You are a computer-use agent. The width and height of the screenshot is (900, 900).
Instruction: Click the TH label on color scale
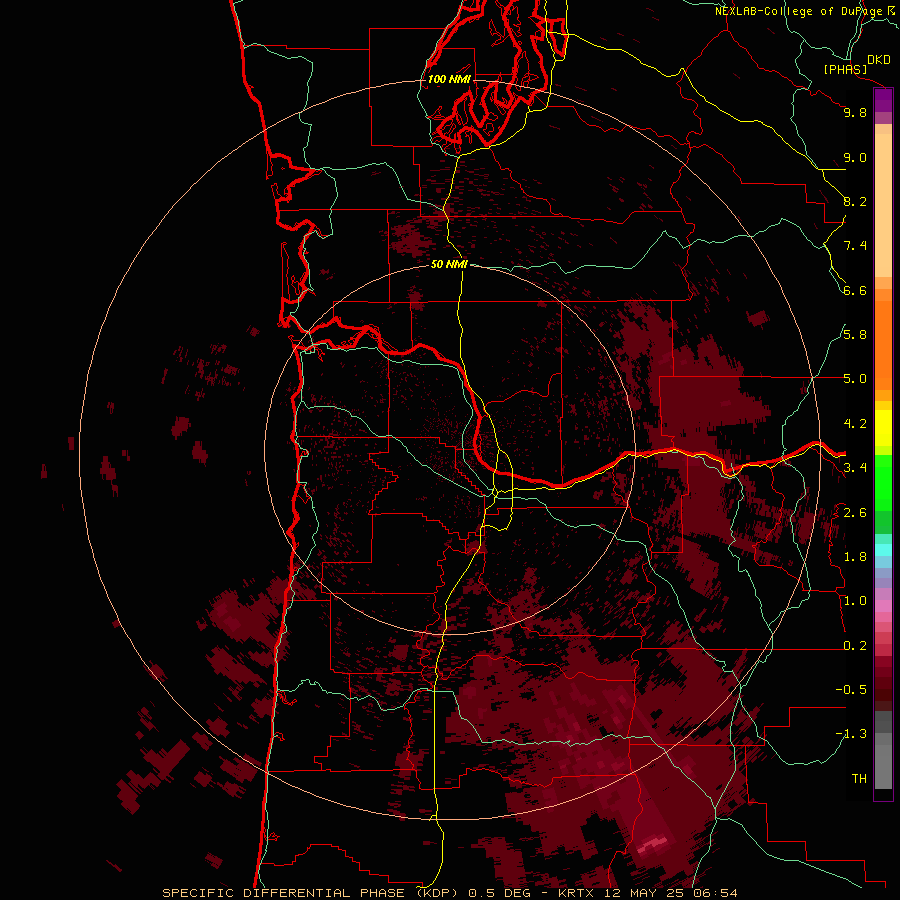point(859,779)
